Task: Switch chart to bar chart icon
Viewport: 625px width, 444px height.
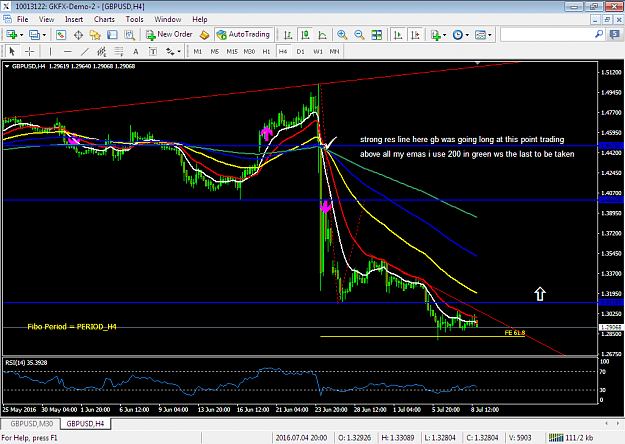Action: (x=288, y=35)
